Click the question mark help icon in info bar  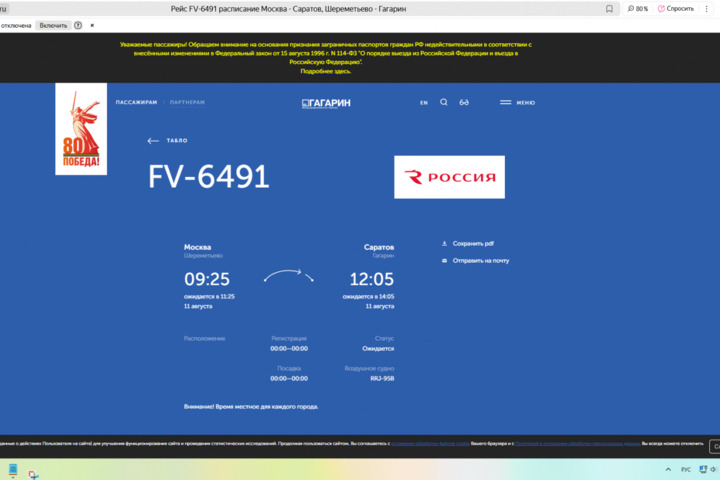(x=78, y=25)
